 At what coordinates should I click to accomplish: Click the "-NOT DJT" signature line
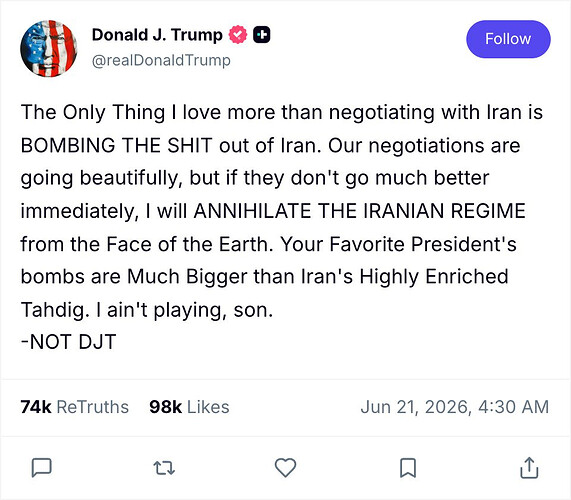[68, 342]
